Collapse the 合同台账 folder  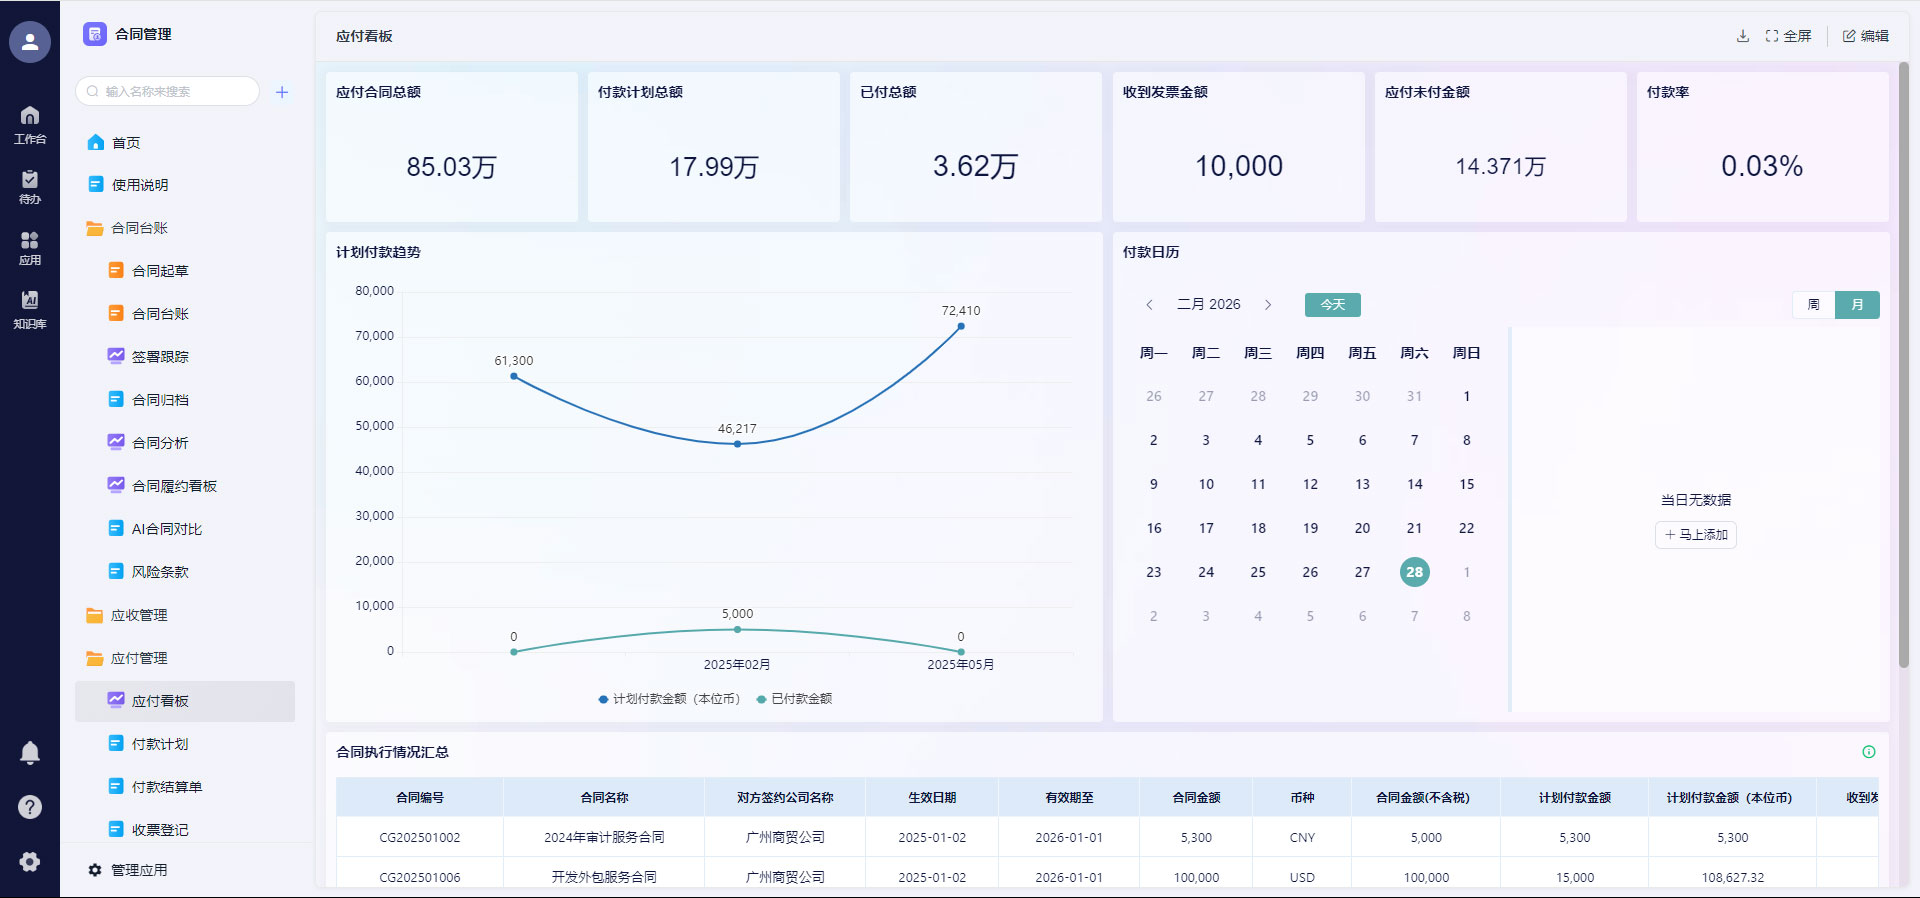[139, 228]
